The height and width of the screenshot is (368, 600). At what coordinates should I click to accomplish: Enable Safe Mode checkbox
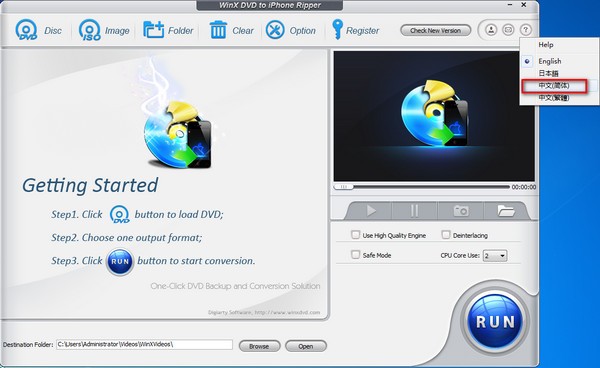[x=355, y=254]
